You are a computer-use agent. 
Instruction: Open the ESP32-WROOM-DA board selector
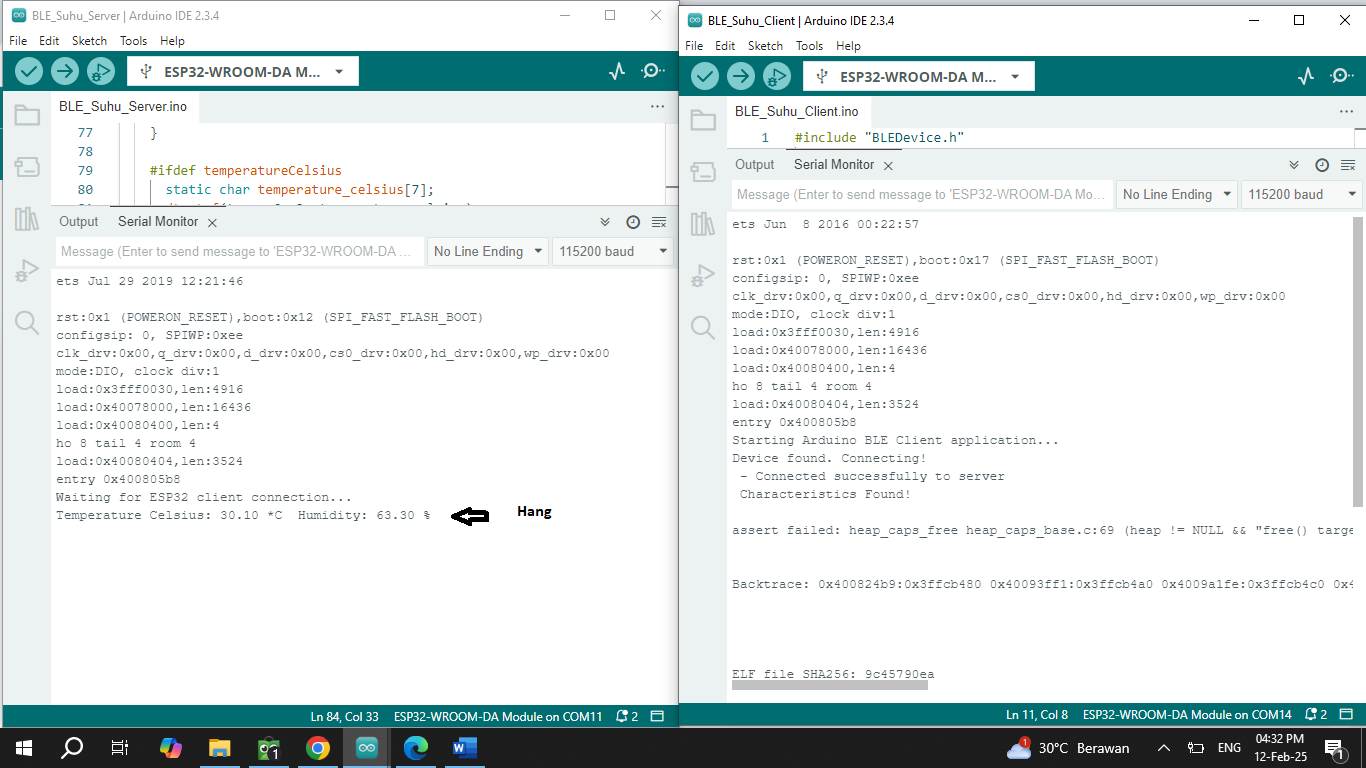coord(242,70)
